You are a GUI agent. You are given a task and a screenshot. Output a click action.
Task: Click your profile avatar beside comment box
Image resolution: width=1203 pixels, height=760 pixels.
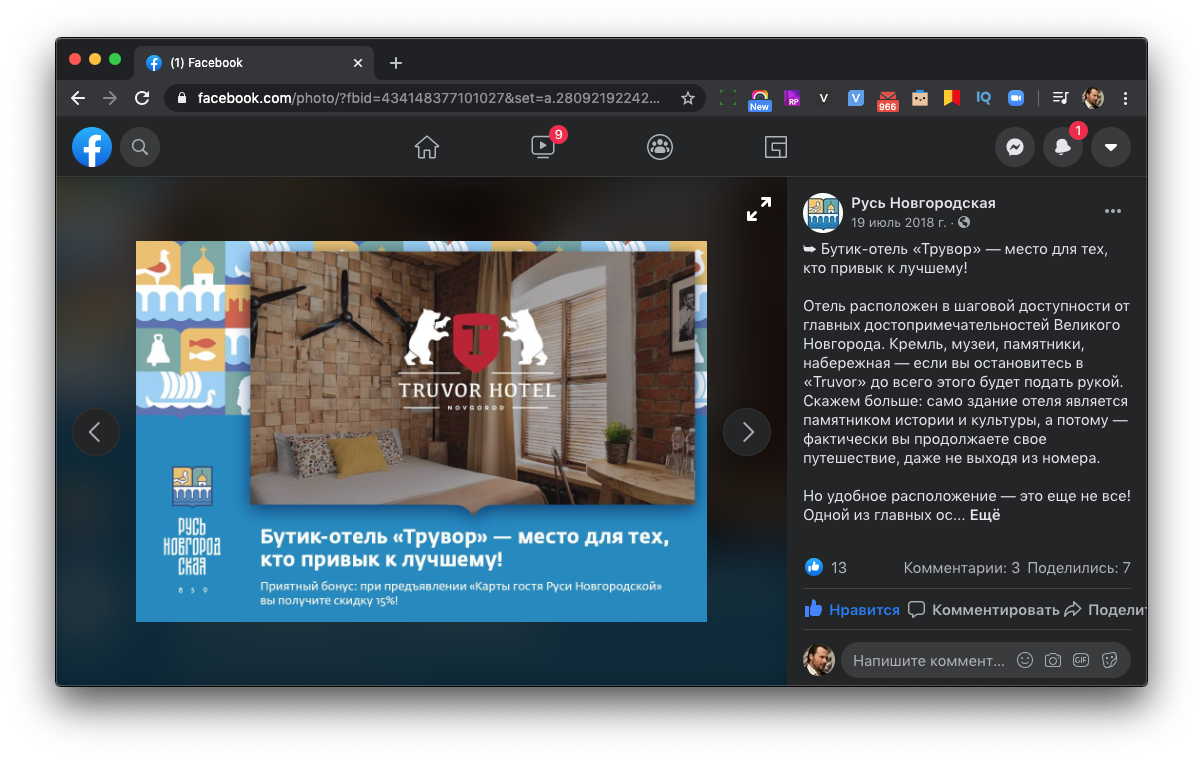[819, 660]
